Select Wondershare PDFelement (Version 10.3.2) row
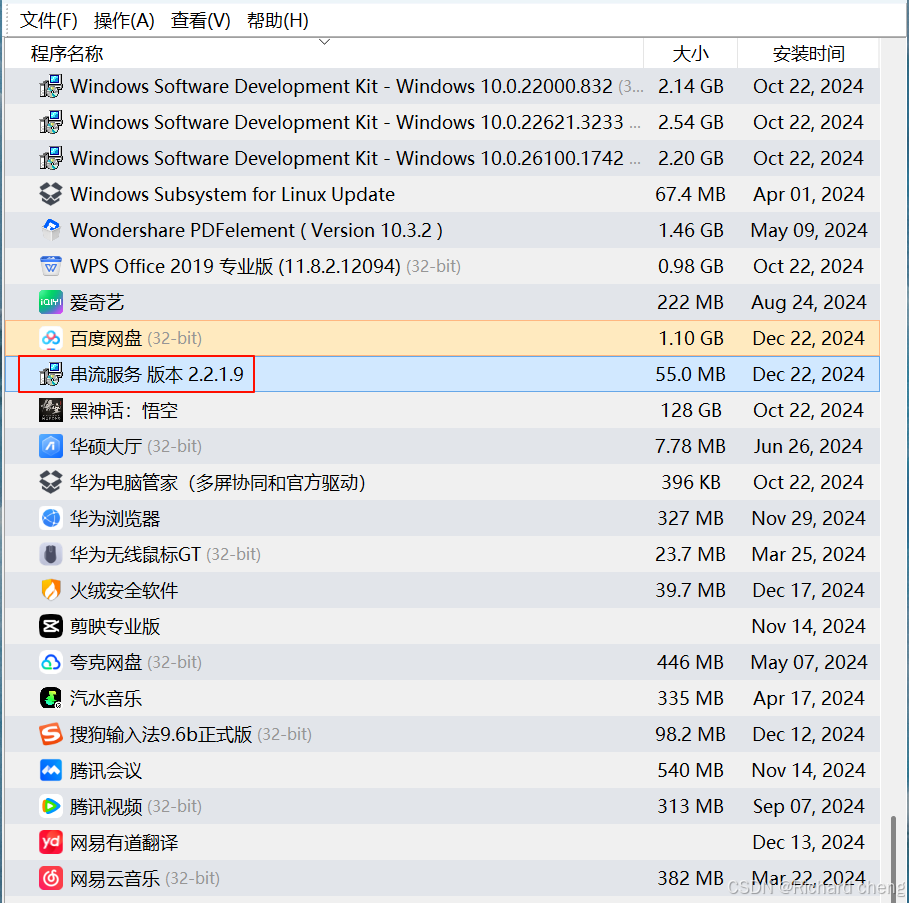The height and width of the screenshot is (903, 909). 442,230
